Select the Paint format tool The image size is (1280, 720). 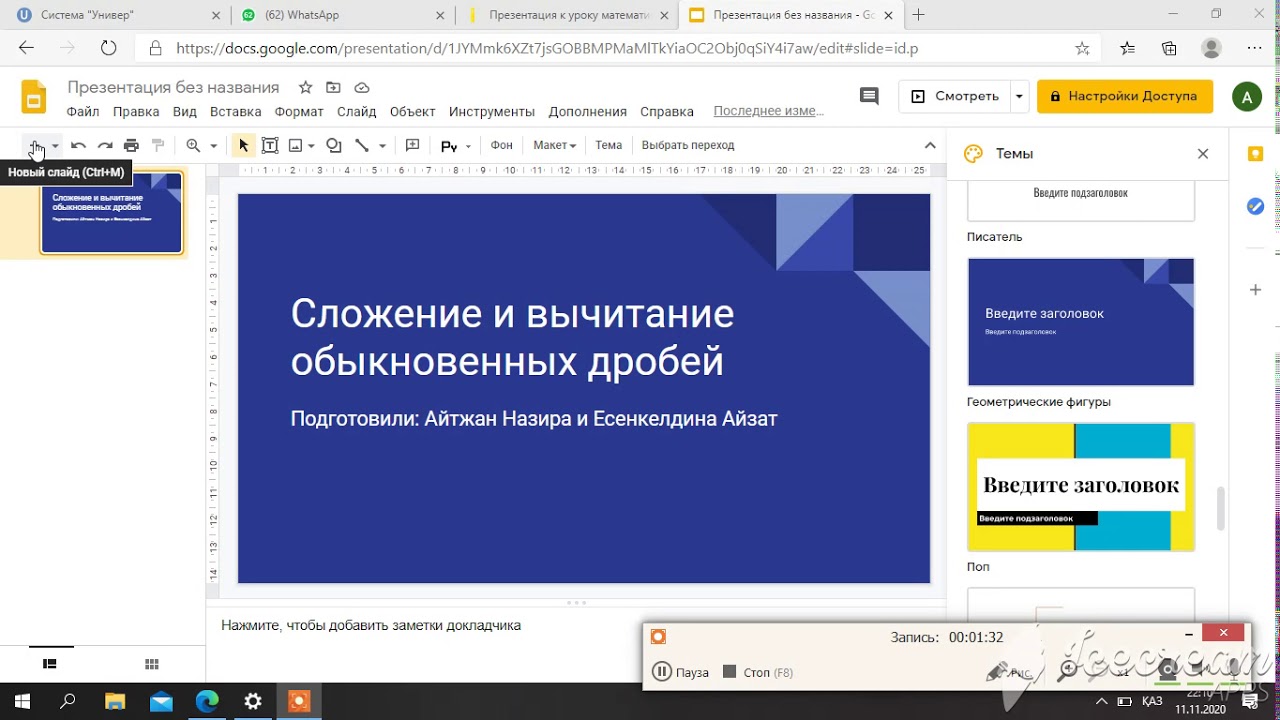pyautogui.click(x=158, y=146)
